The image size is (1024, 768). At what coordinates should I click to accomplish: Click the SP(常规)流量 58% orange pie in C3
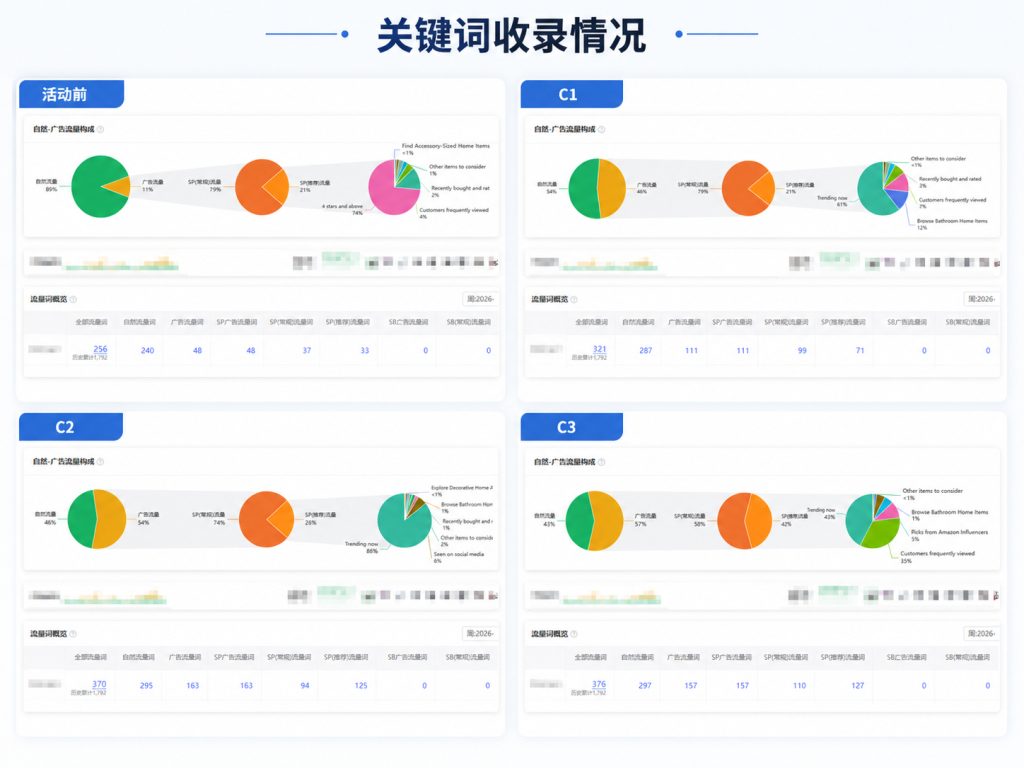point(744,521)
